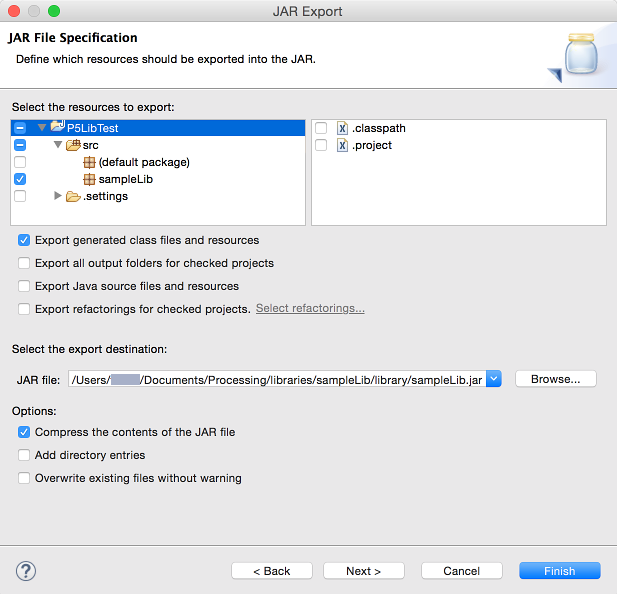
Task: Click the help question mark icon
Action: 26,571
